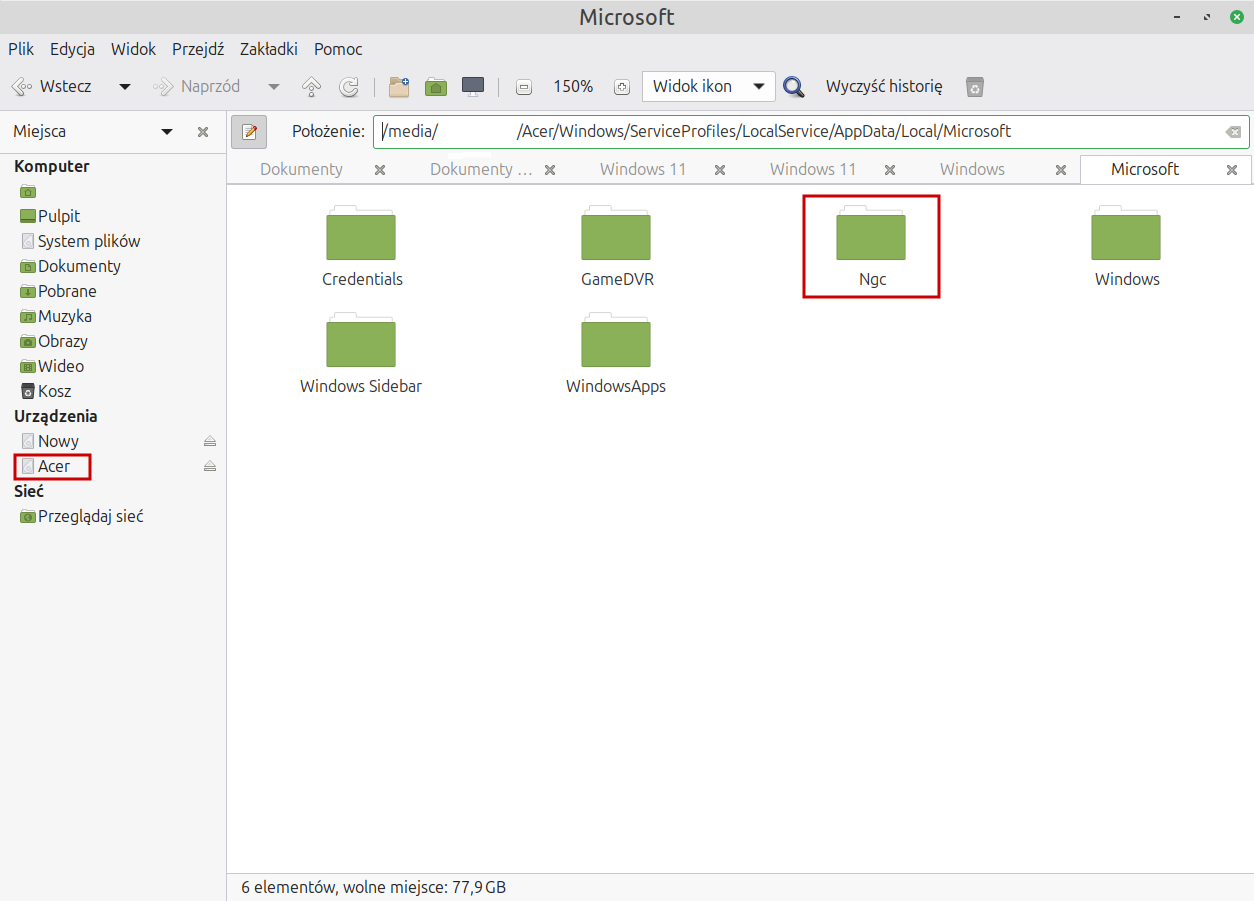Open the back history dropdown arrow beside Wstecz
The height and width of the screenshot is (901, 1254).
click(125, 87)
